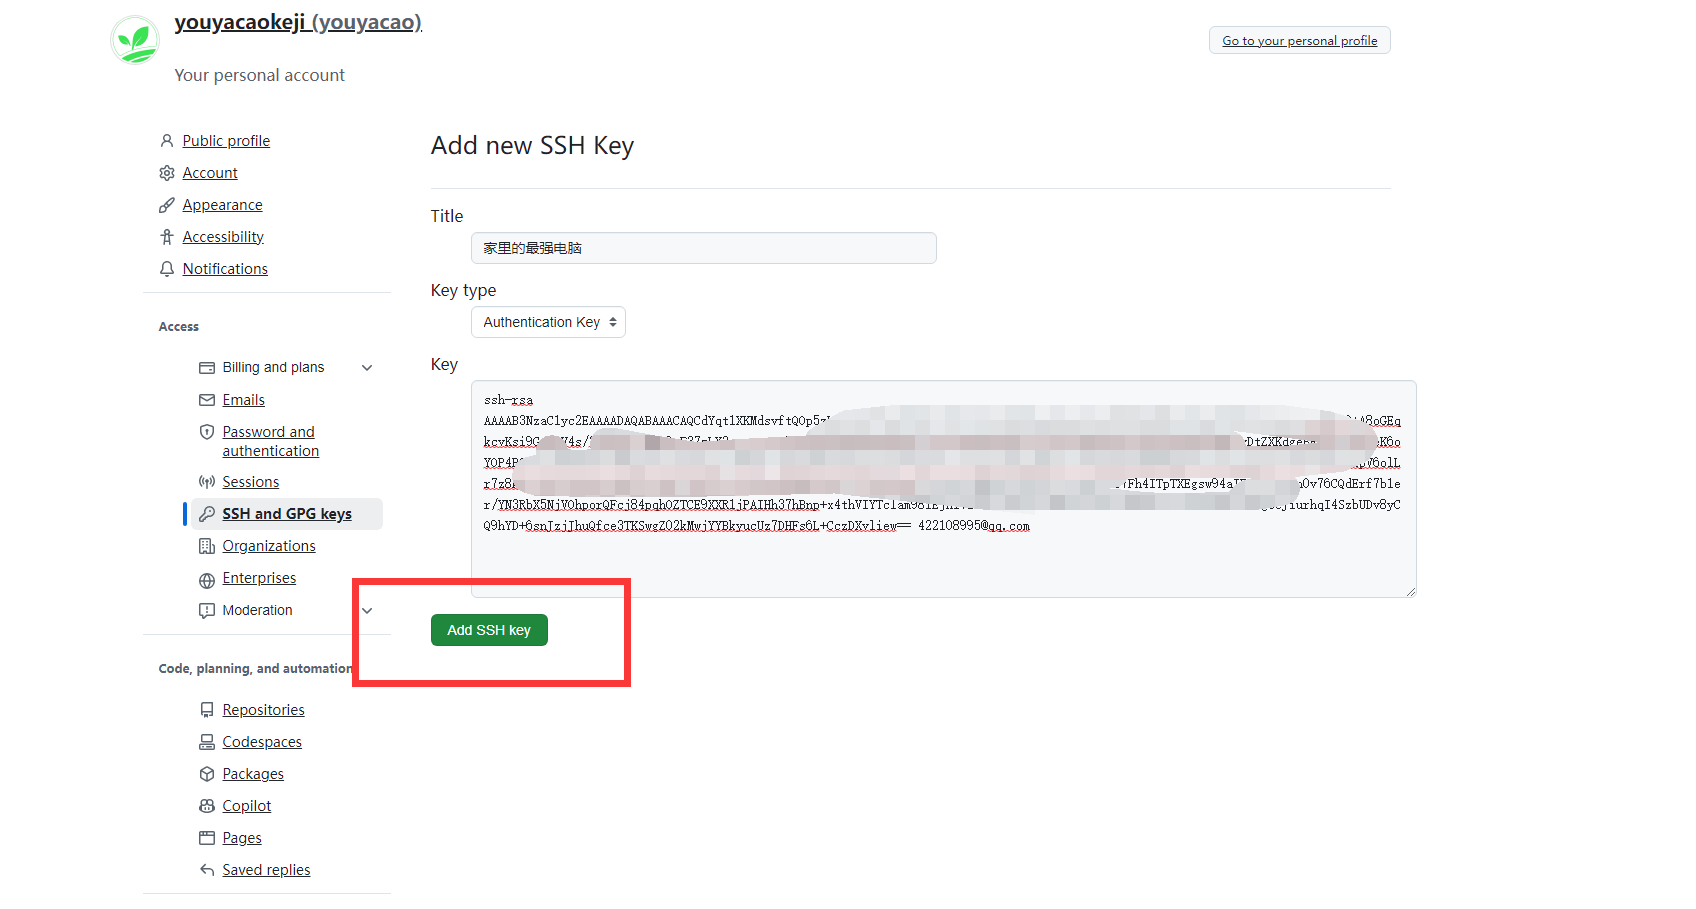Click the Enterprises globe icon
This screenshot has width=1696, height=909.
(x=206, y=578)
